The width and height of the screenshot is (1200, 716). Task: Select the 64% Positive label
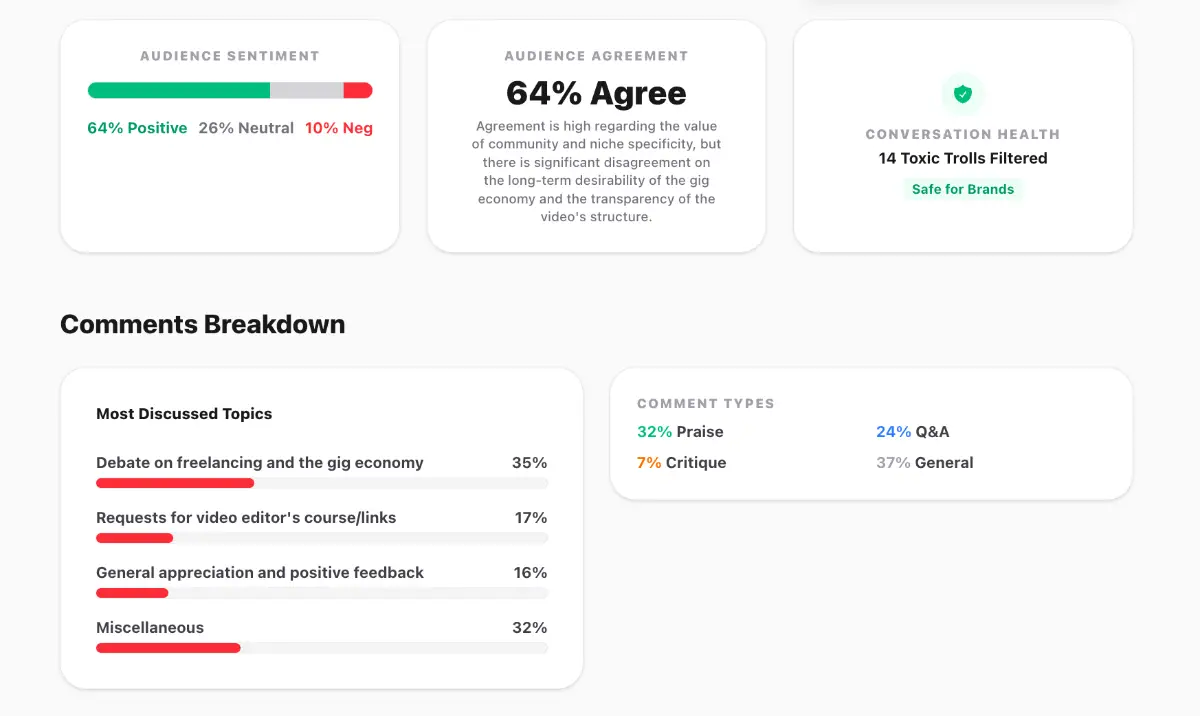(x=137, y=128)
